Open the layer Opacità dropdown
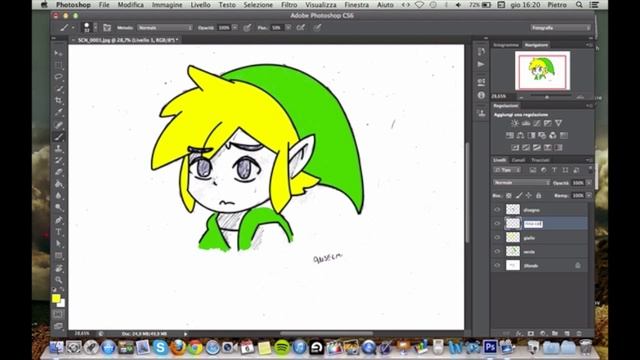Screen dimensions: 640x360 (x=589, y=182)
